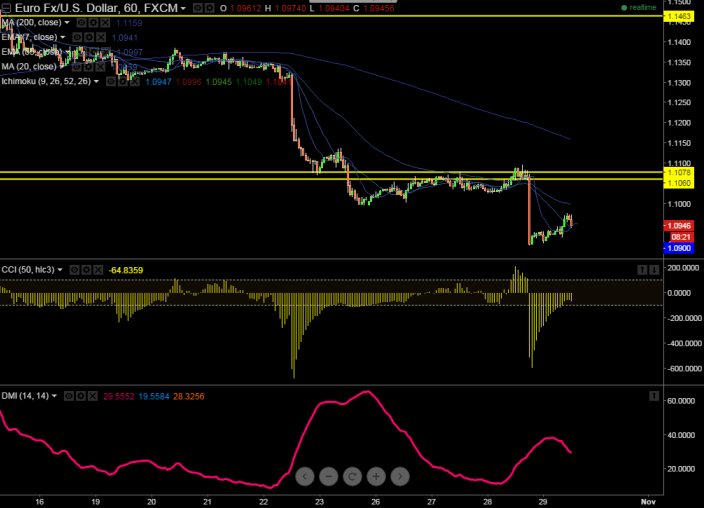The height and width of the screenshot is (508, 704).
Task: Click the 08:21 bar countdown label
Action: coord(682,237)
